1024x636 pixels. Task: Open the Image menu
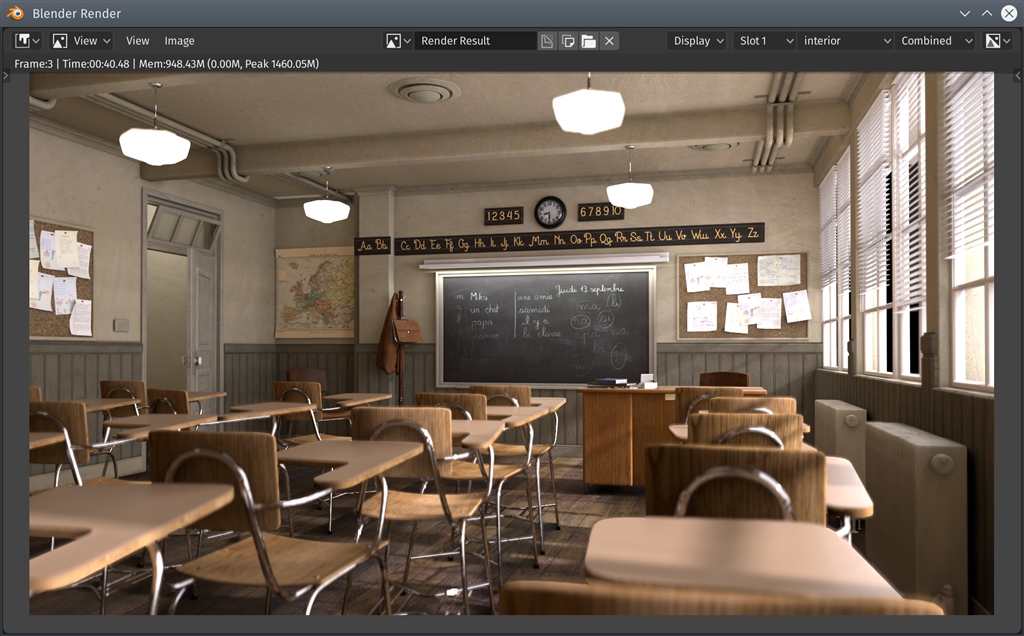[x=179, y=40]
